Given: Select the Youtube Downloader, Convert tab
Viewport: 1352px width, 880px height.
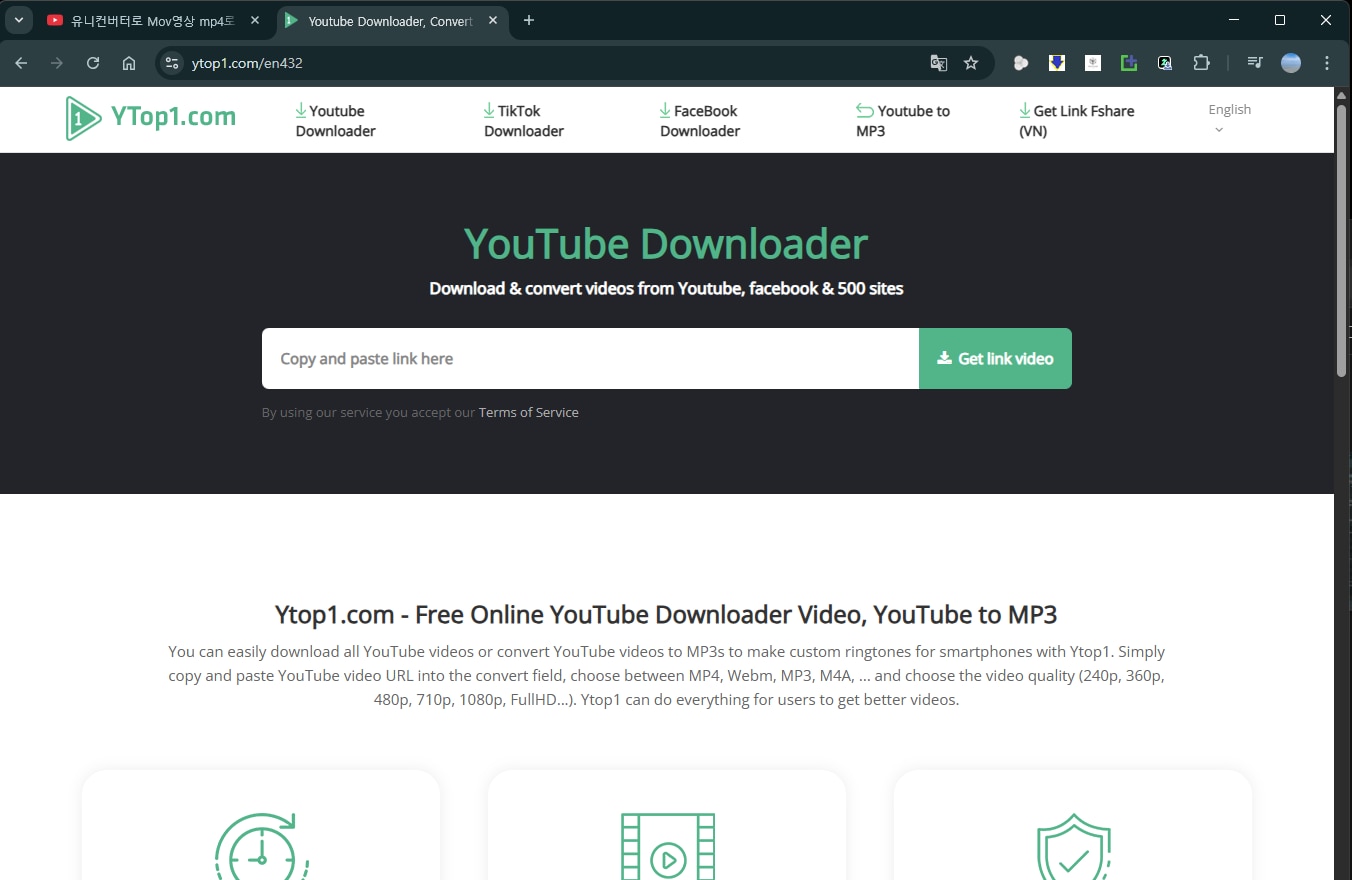Looking at the screenshot, I should 391,20.
